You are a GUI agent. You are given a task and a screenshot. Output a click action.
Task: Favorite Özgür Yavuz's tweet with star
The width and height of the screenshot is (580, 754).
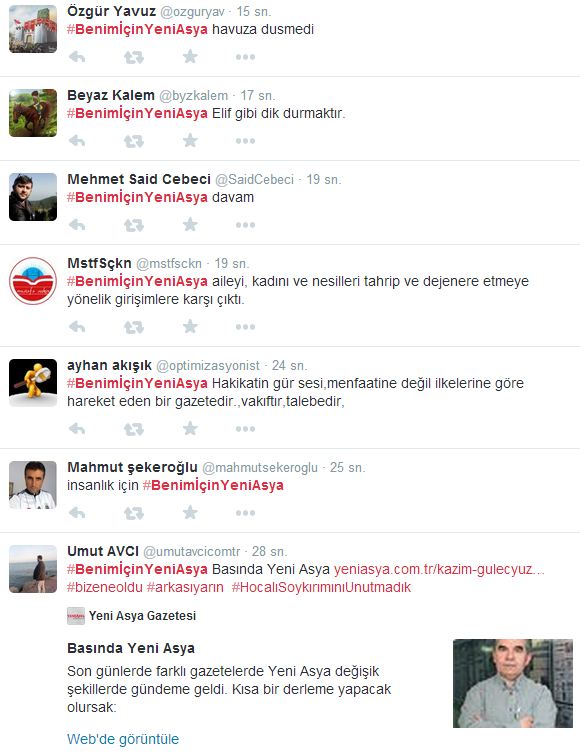click(x=190, y=57)
